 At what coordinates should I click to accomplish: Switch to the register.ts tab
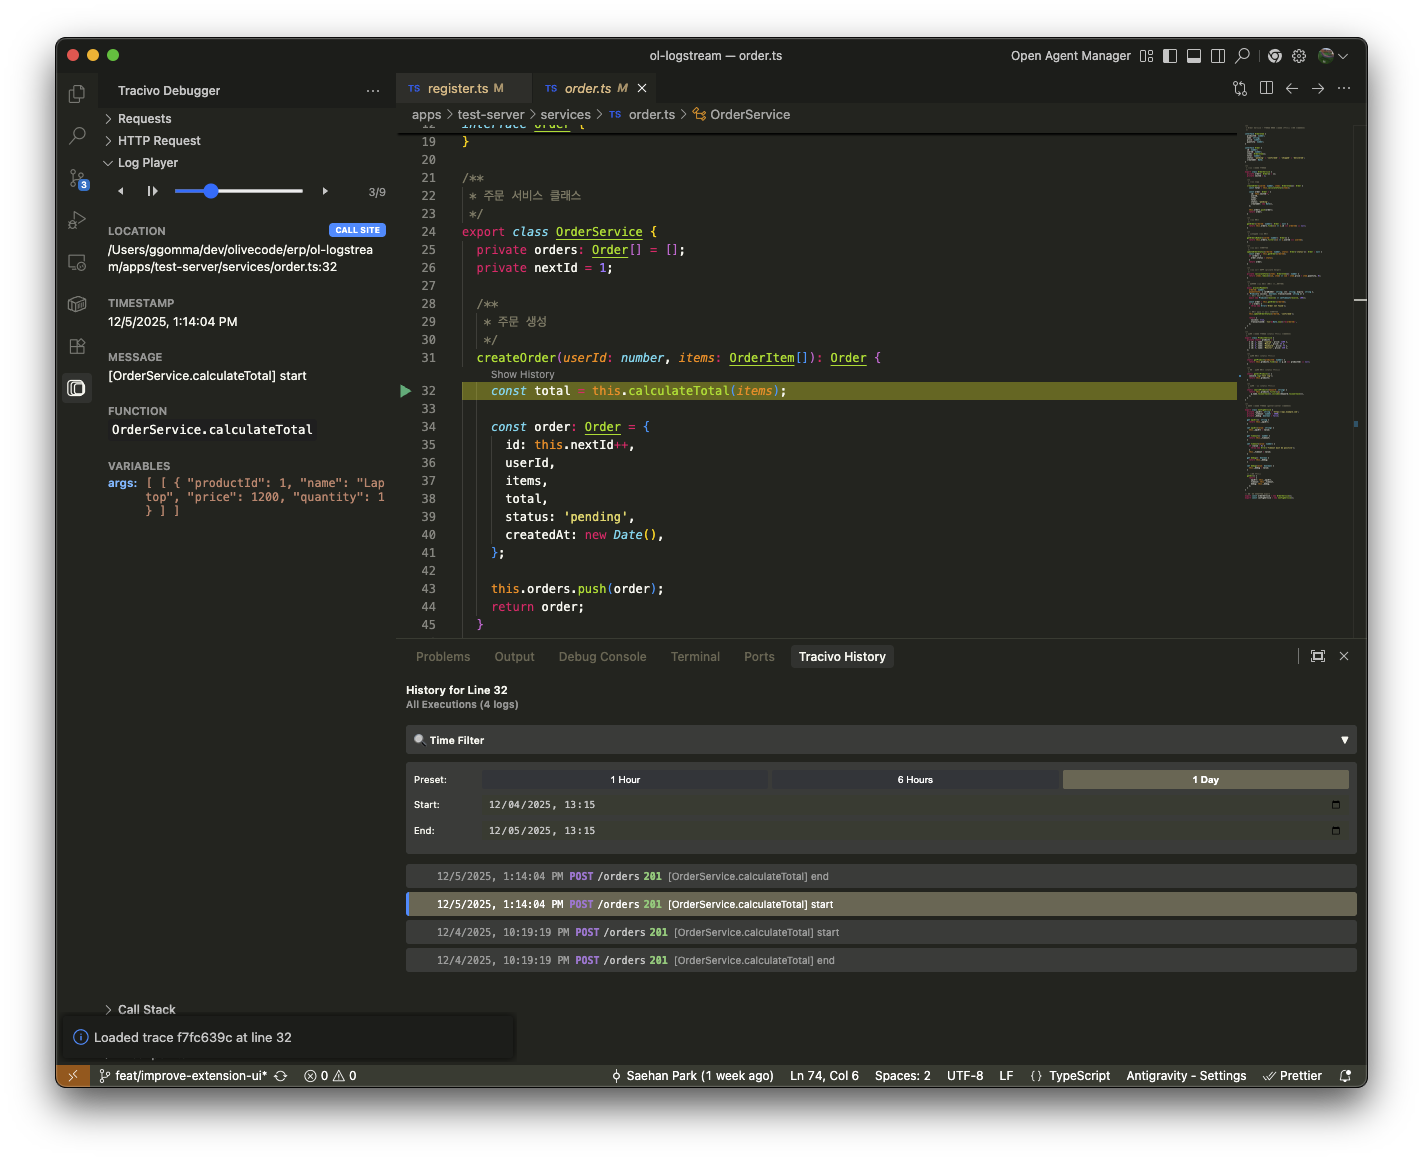pyautogui.click(x=458, y=89)
